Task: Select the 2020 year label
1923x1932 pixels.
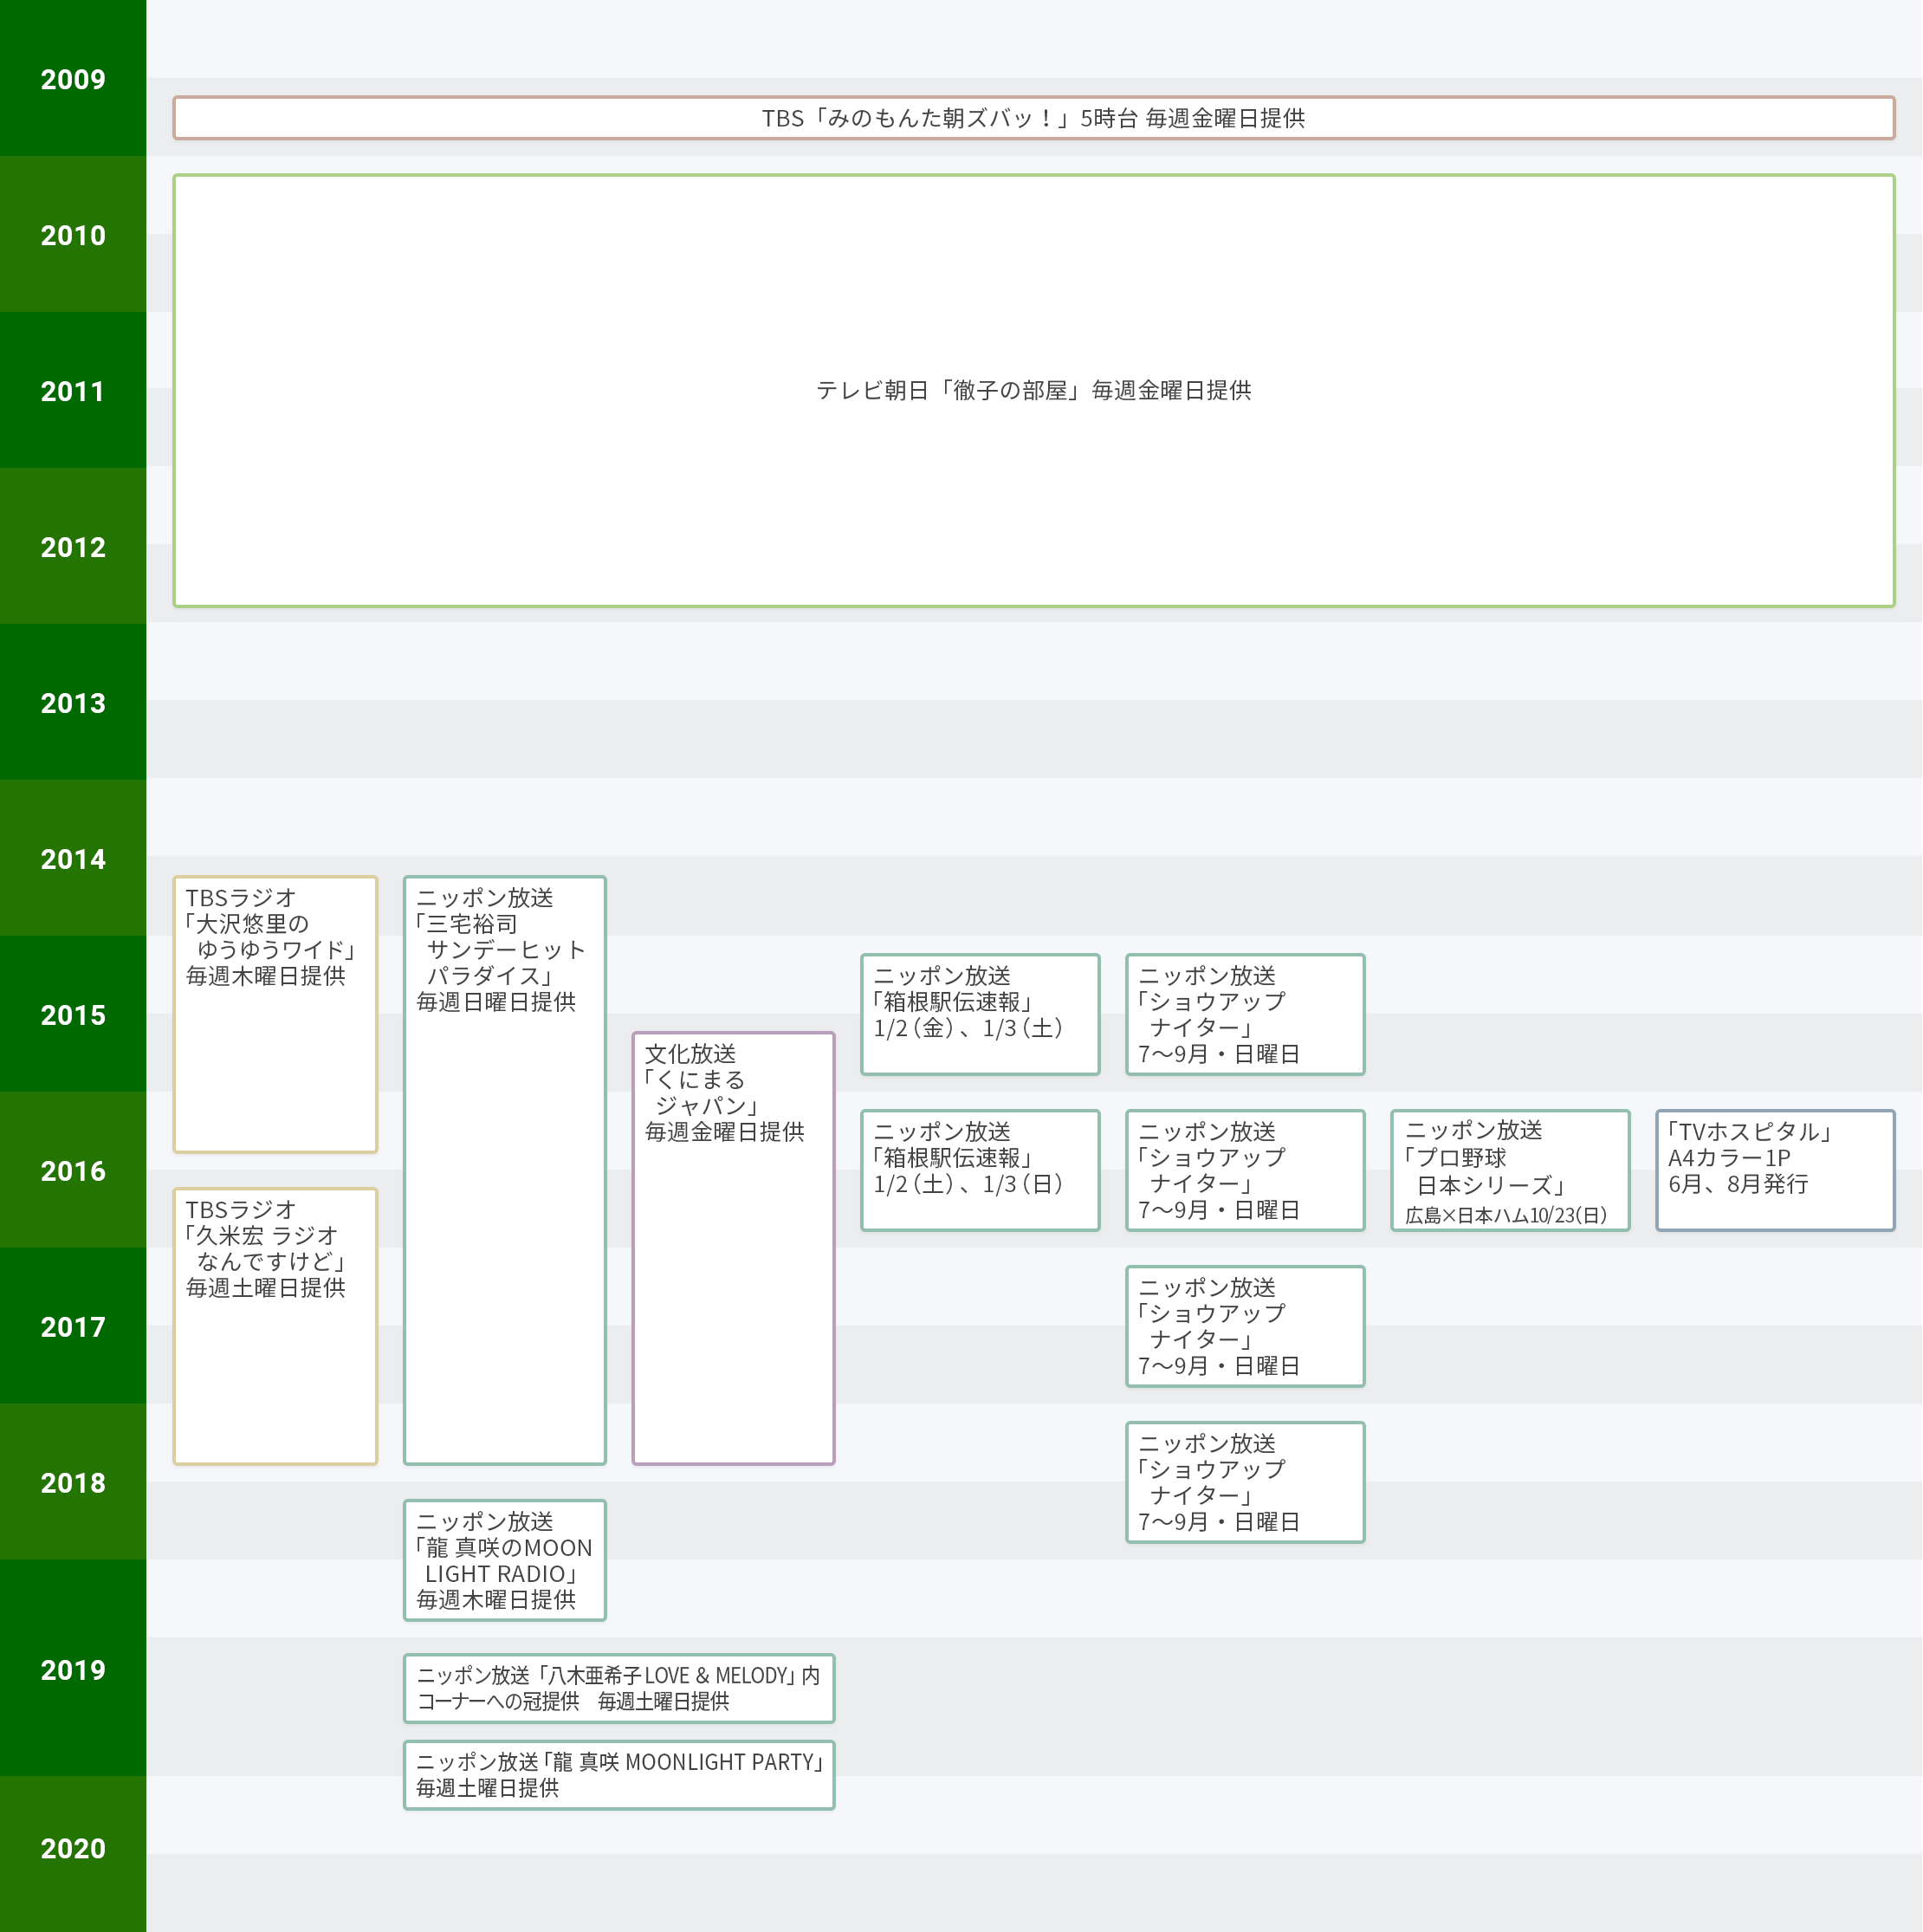Action: tap(73, 1848)
